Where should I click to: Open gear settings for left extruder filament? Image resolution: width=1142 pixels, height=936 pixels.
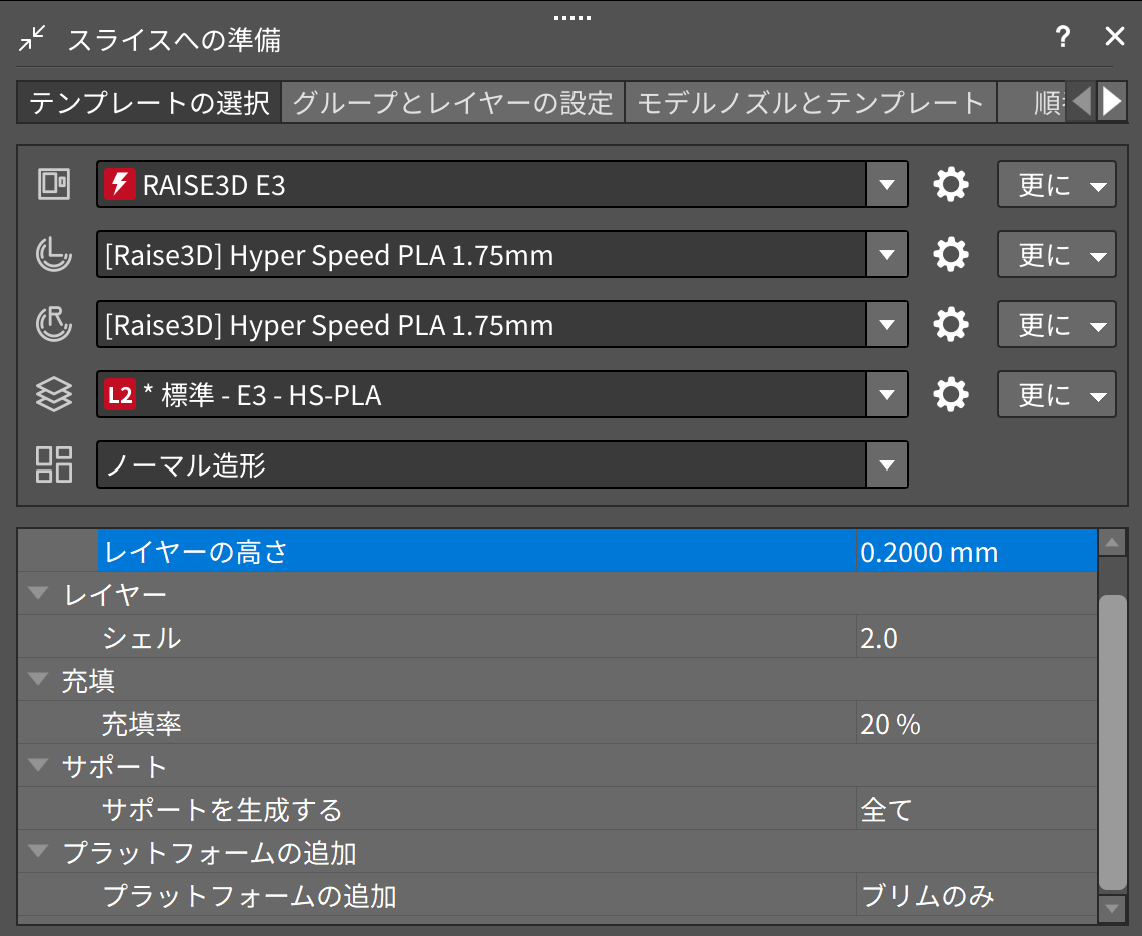click(951, 254)
